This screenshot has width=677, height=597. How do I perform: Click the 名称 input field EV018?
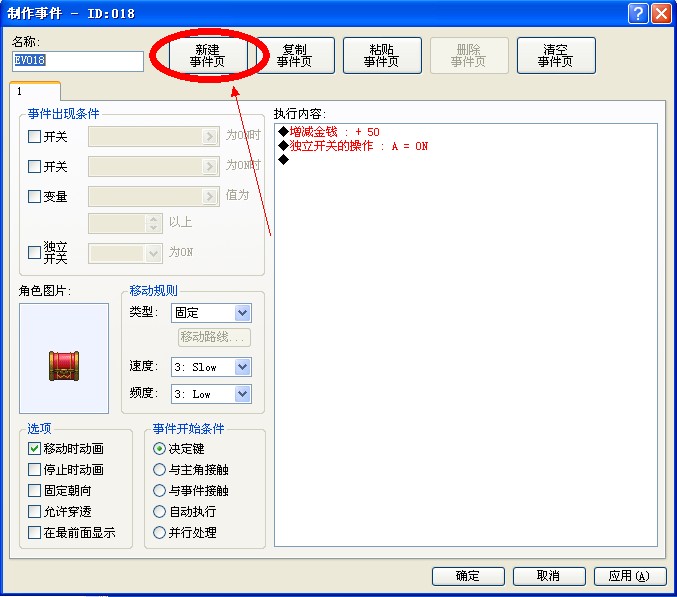[78, 61]
